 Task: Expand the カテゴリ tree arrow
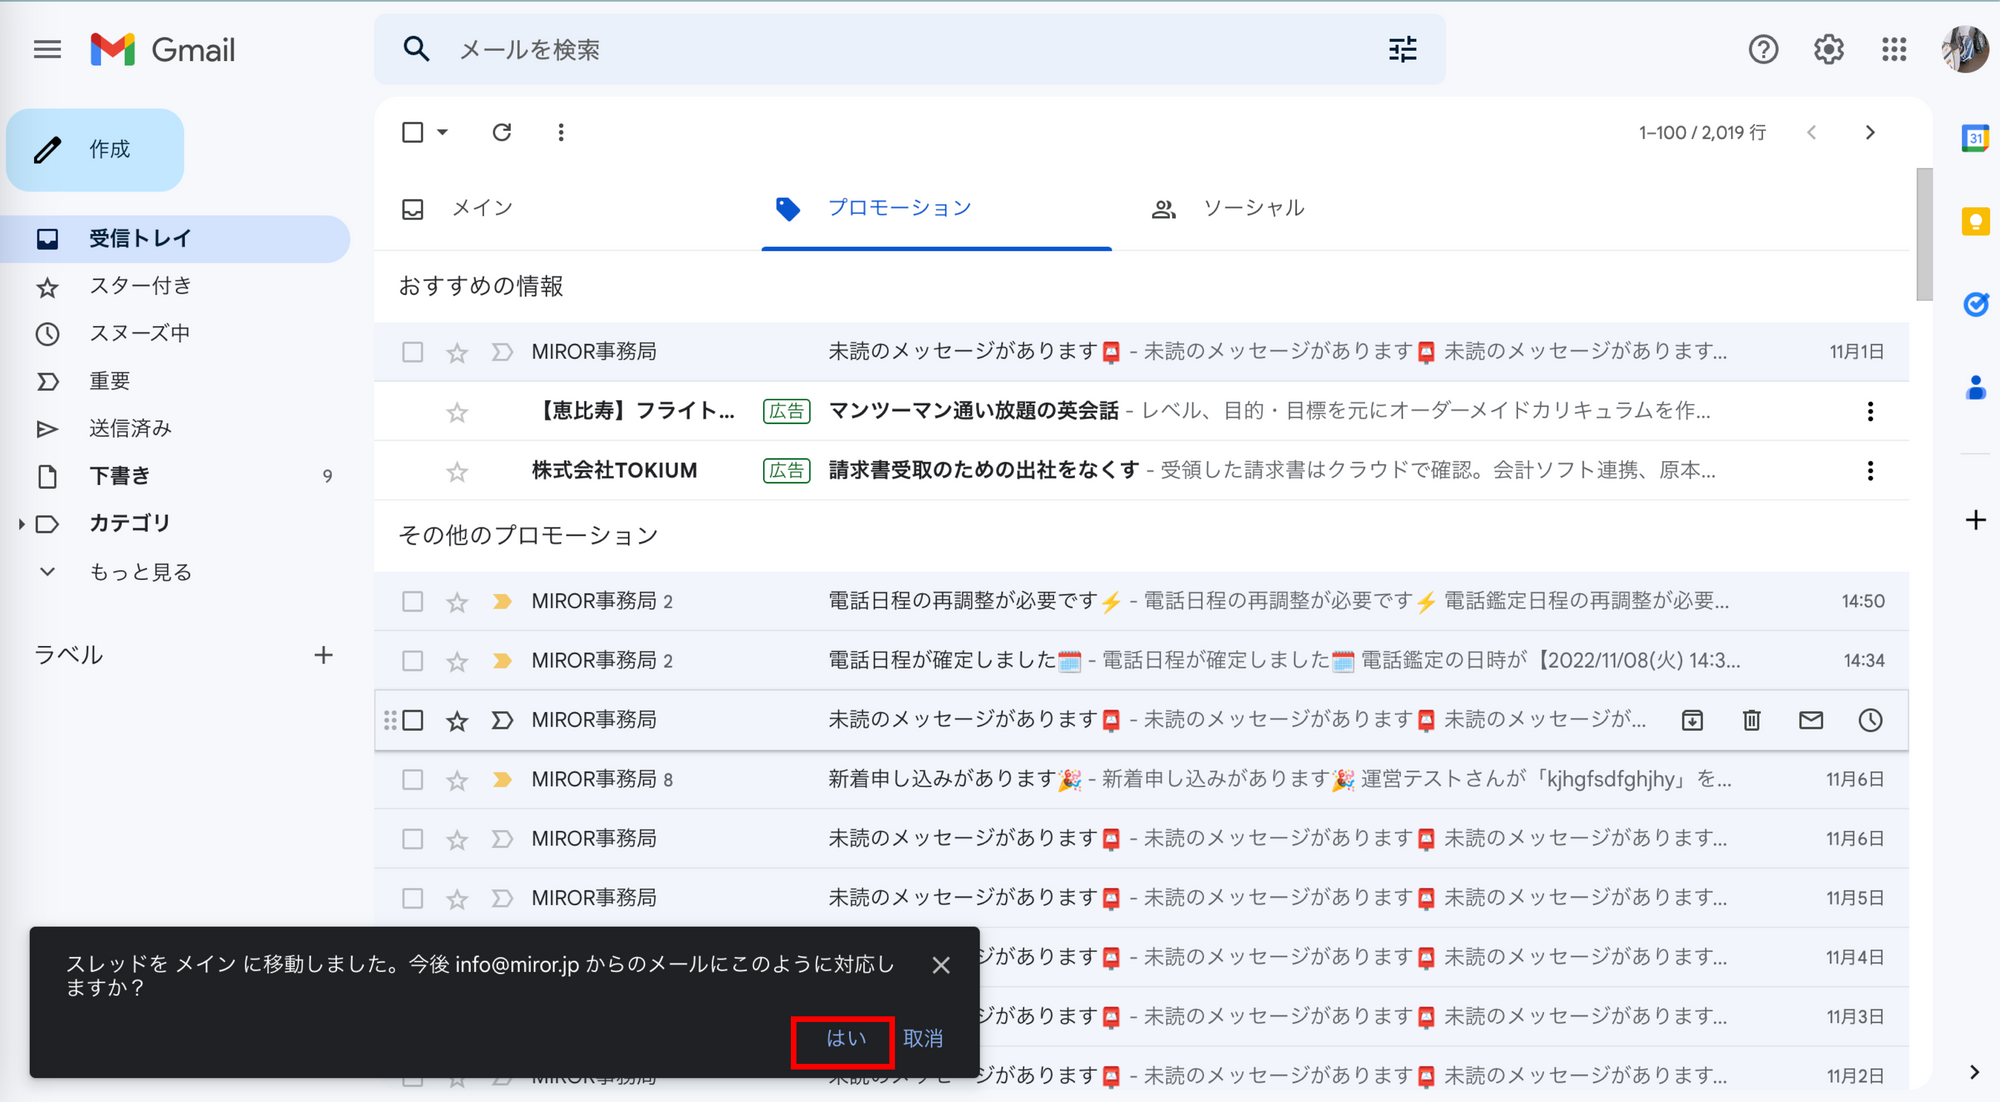coord(21,524)
